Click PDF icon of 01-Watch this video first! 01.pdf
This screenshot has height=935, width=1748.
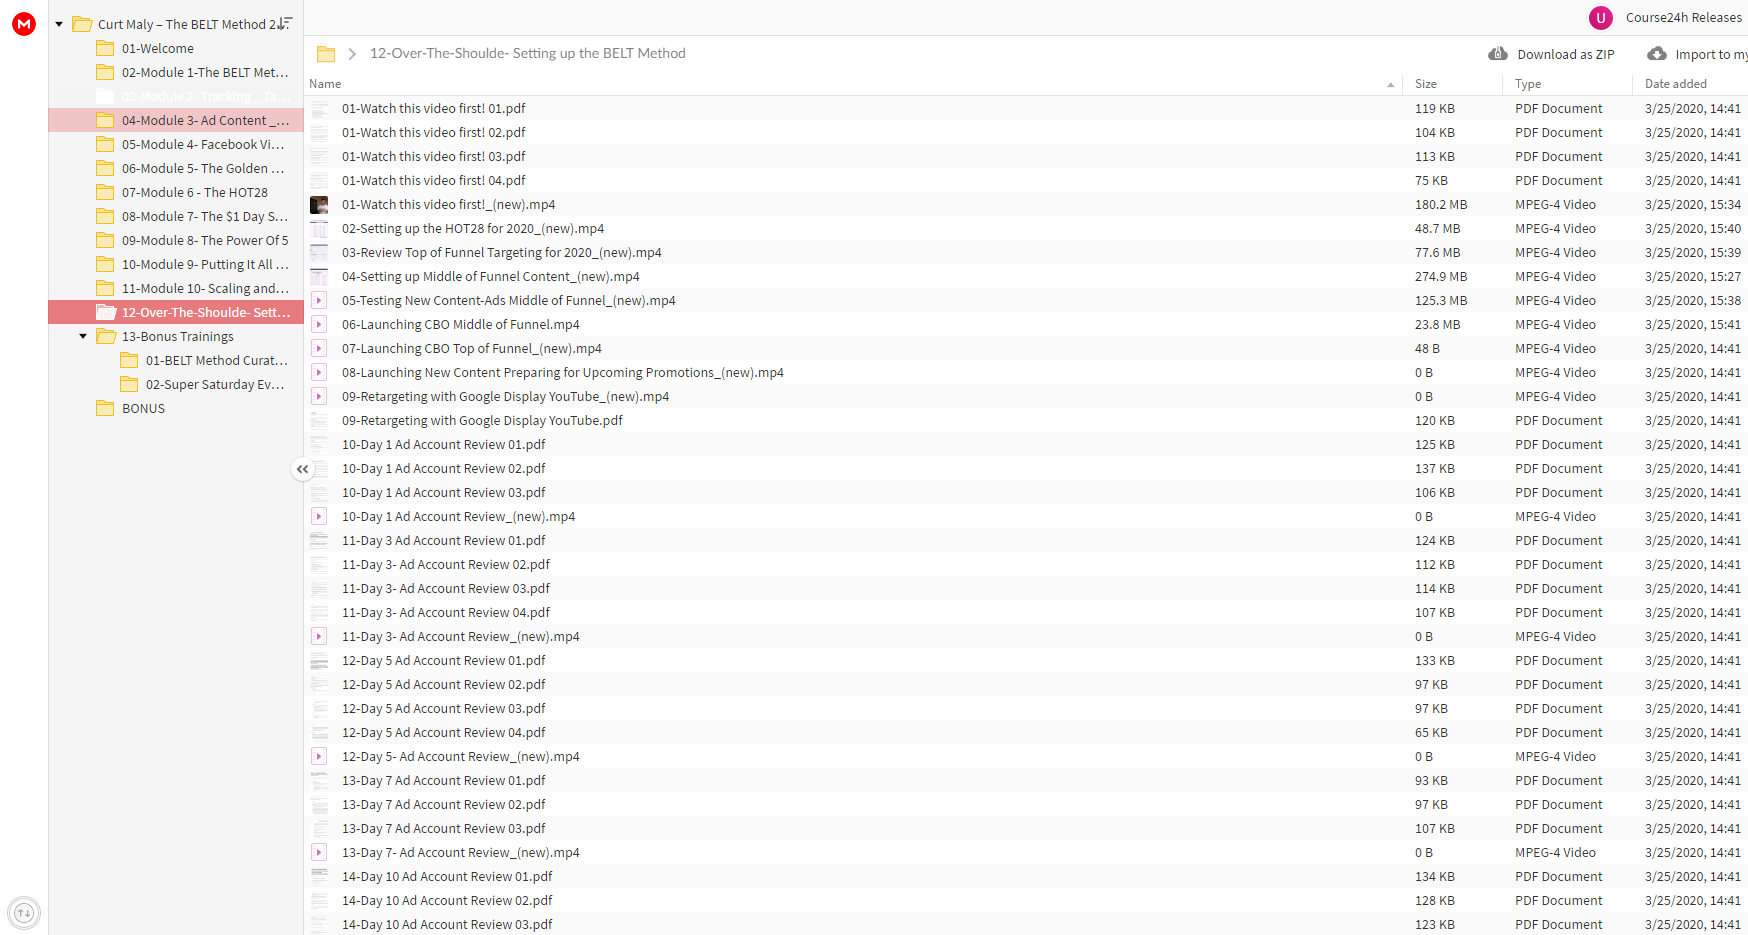(x=319, y=108)
